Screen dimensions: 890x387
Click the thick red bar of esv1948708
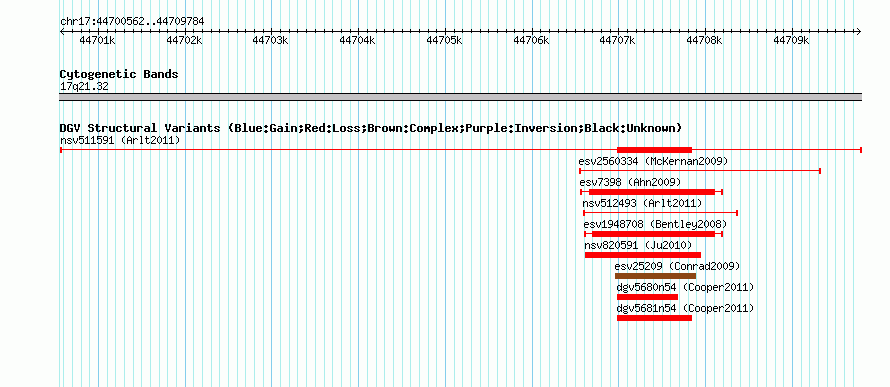653,234
